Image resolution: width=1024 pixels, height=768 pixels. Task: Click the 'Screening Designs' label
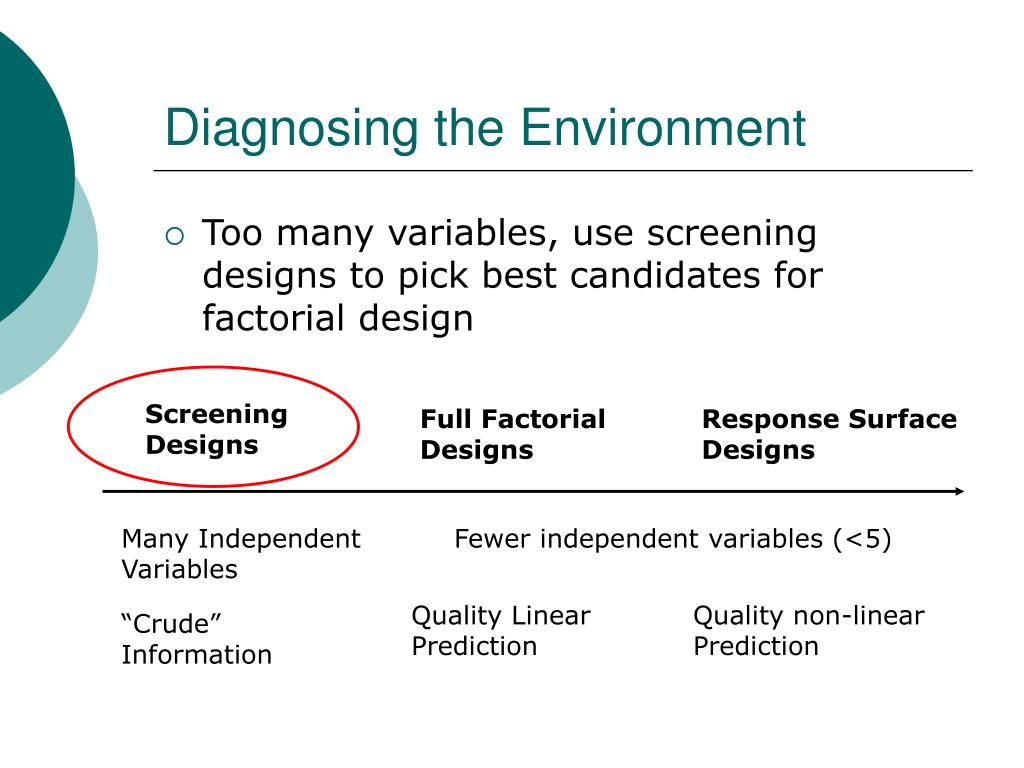pyautogui.click(x=216, y=429)
